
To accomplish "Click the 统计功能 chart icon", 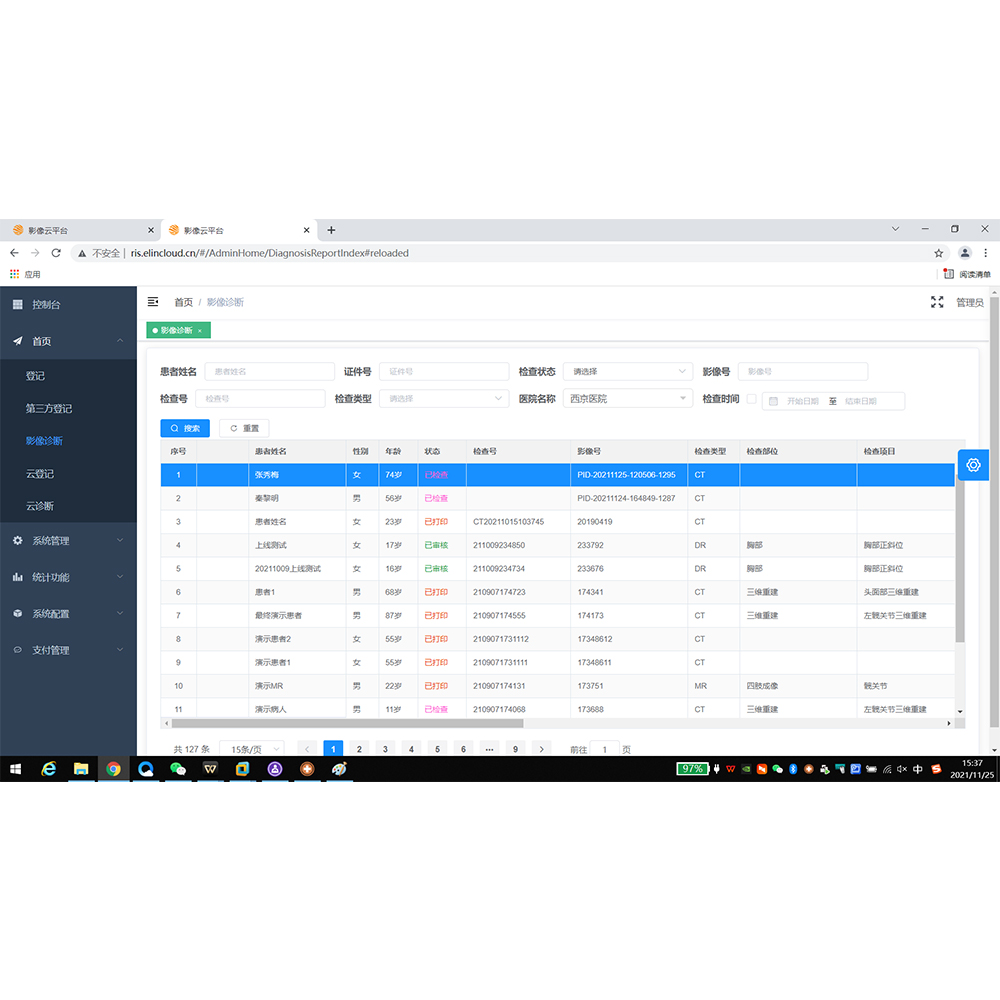I will coord(18,577).
